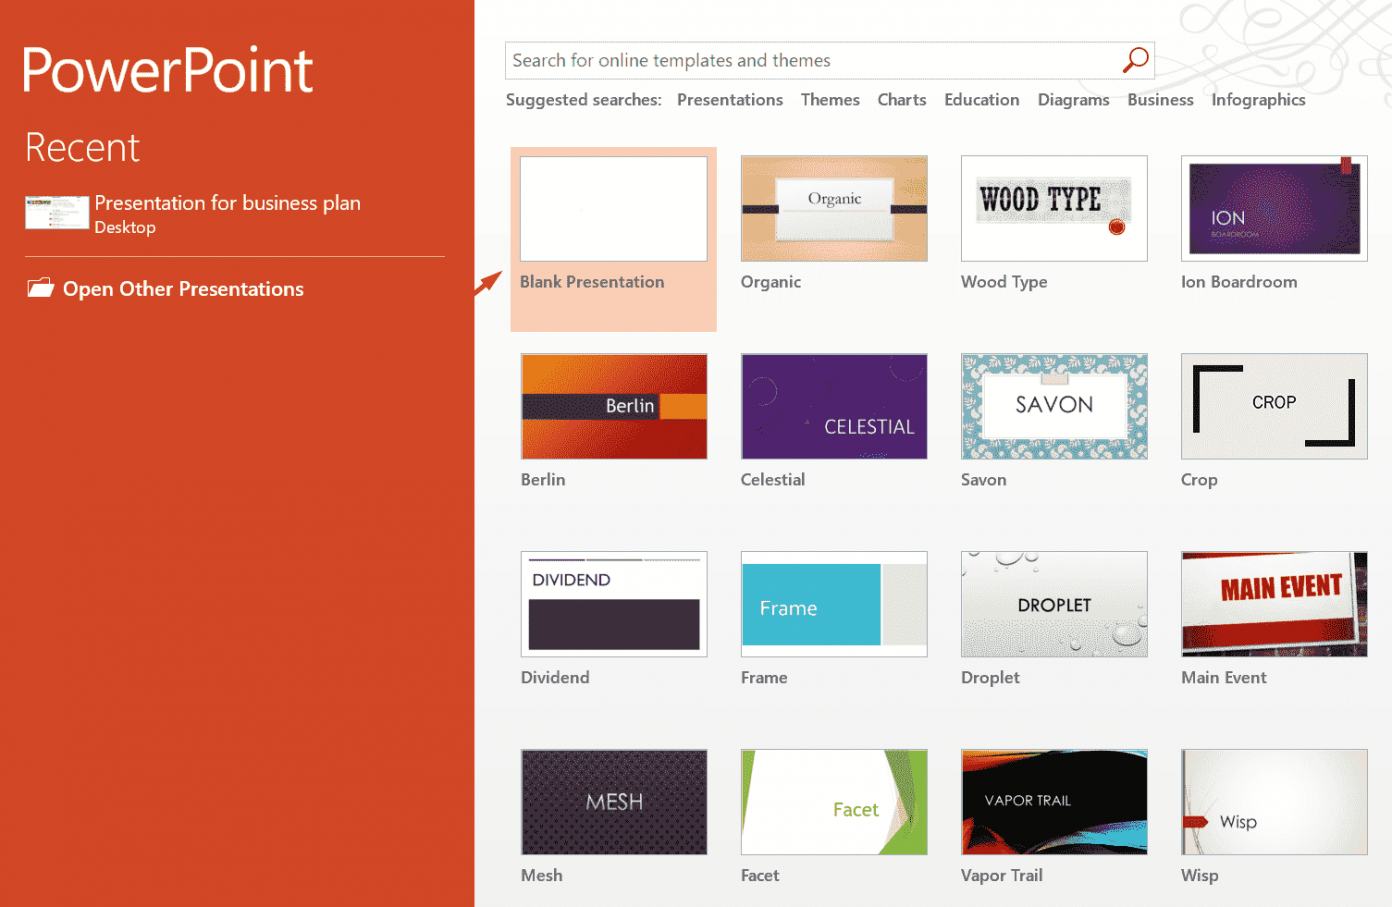Choose the Wood Type theme

[x=1053, y=207]
